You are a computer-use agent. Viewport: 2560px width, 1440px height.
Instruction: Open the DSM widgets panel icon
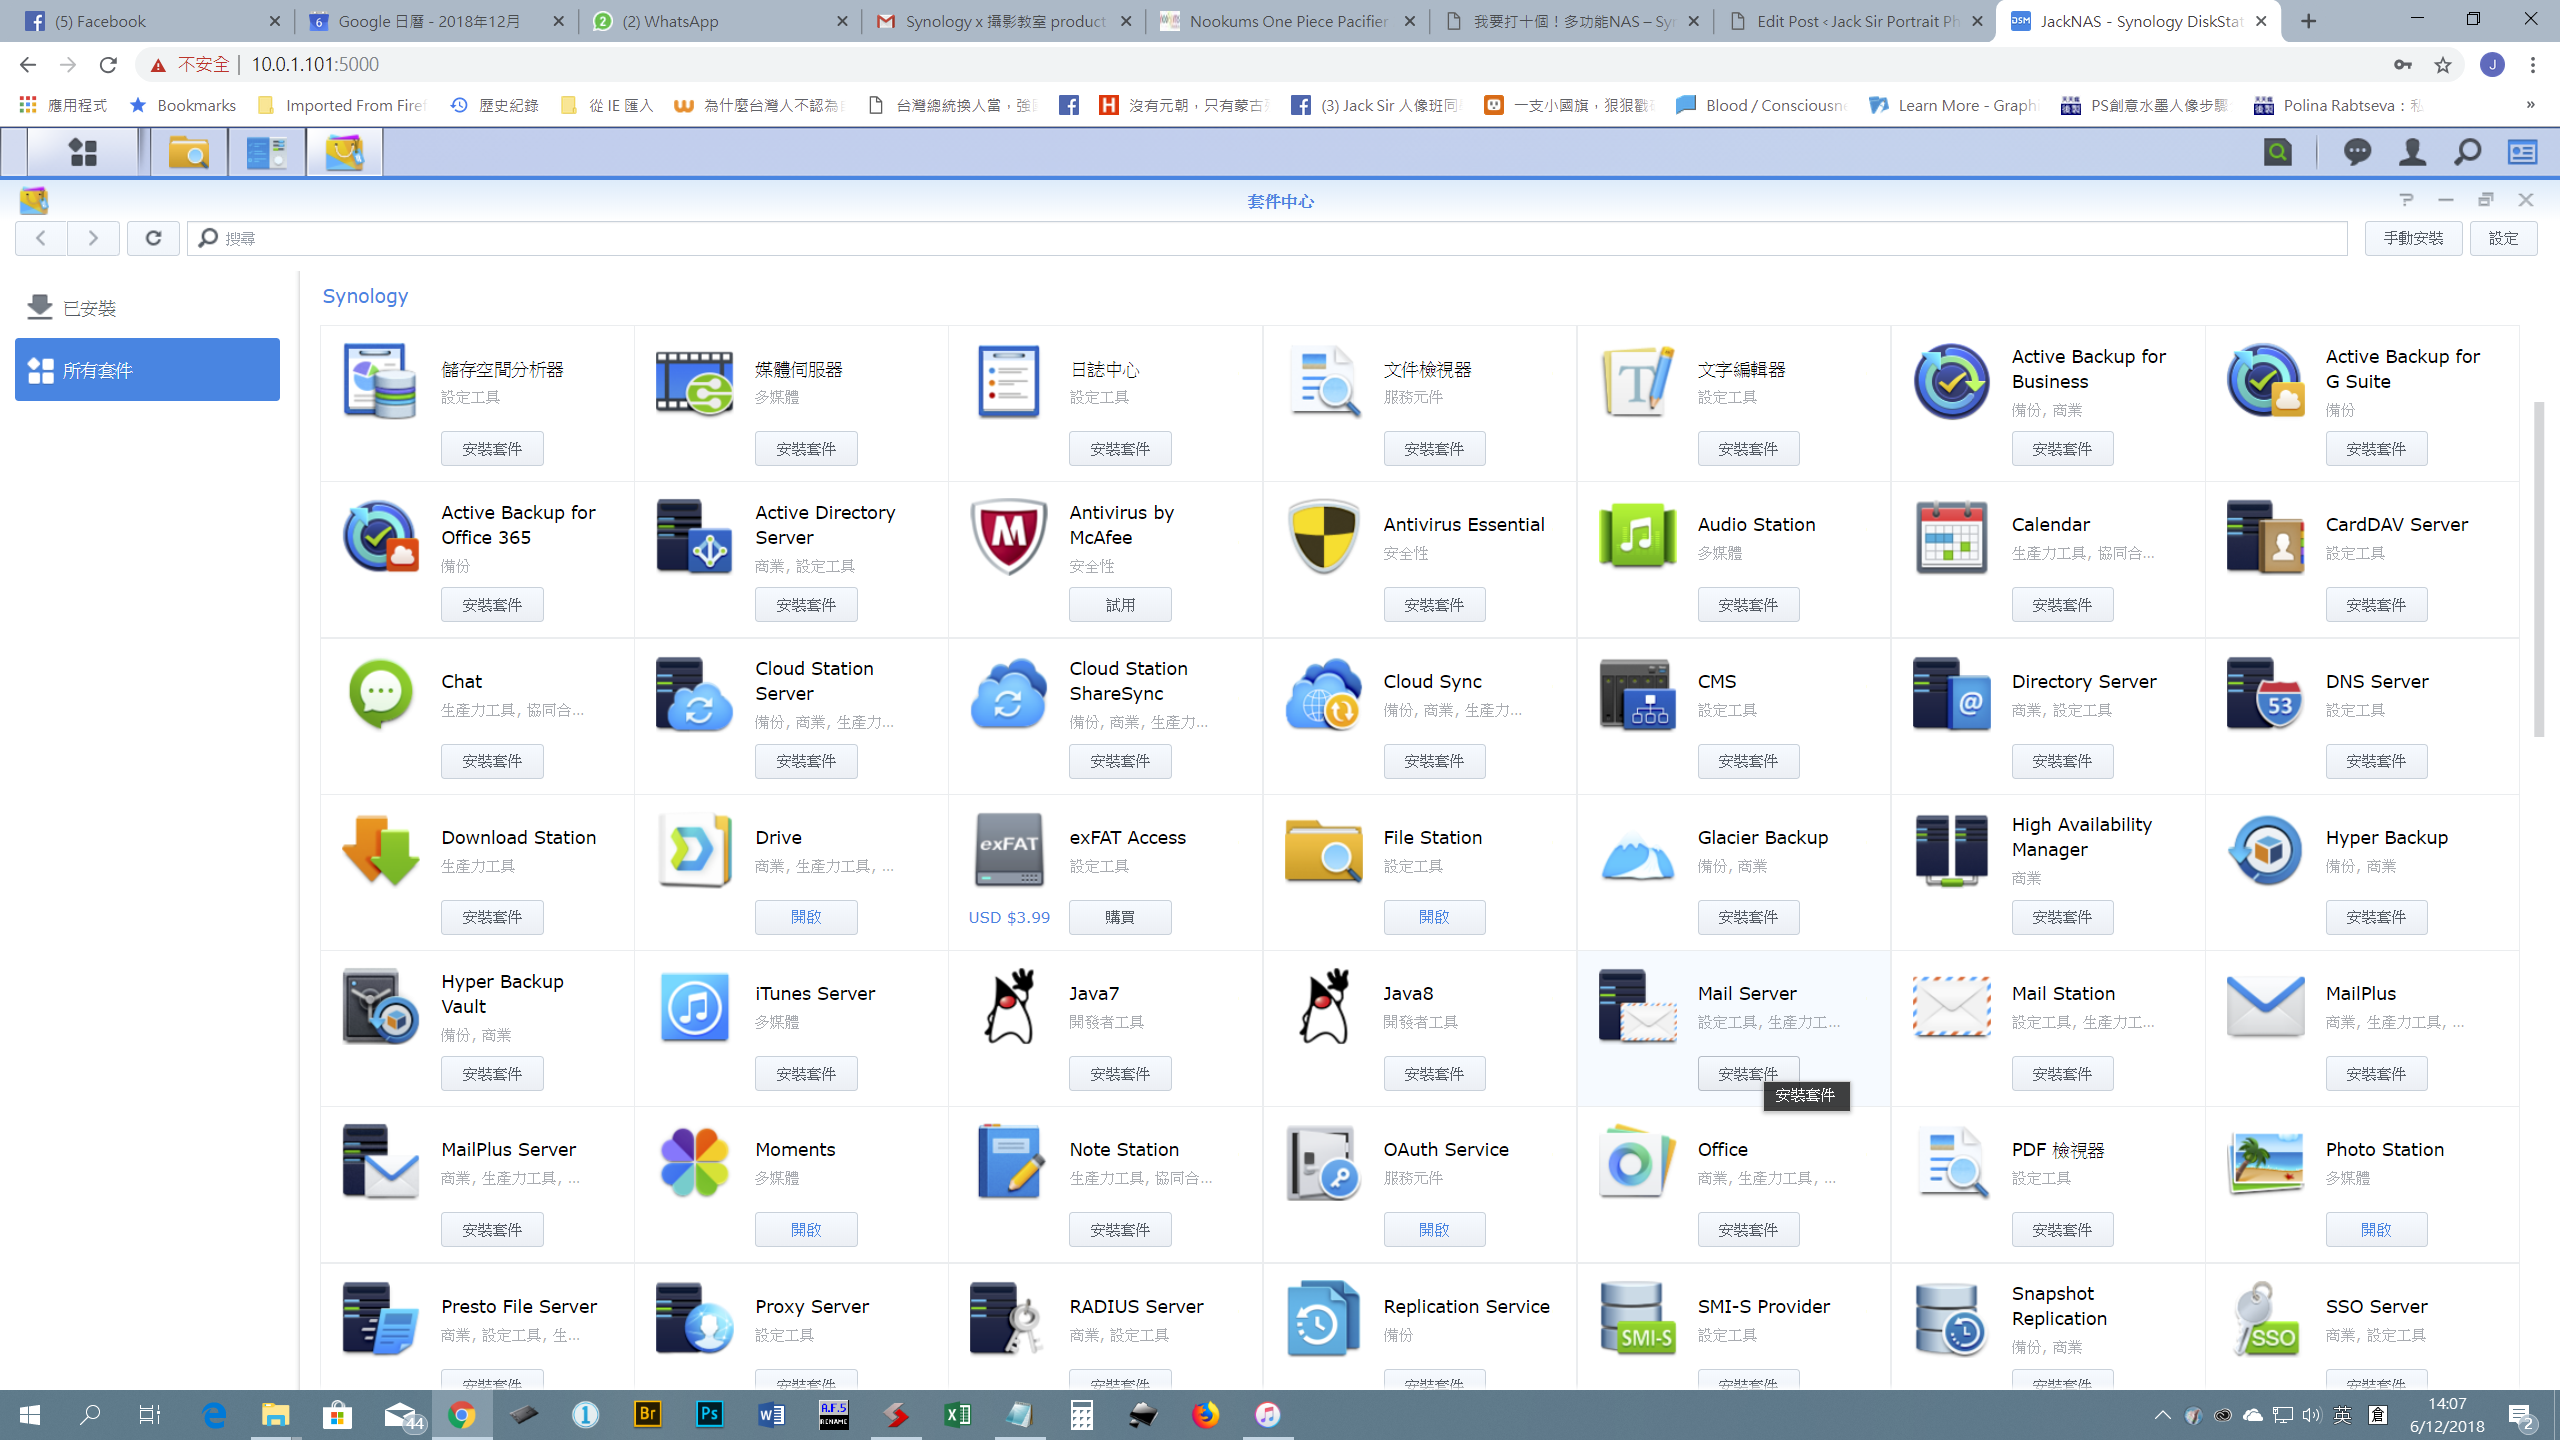(x=2522, y=152)
